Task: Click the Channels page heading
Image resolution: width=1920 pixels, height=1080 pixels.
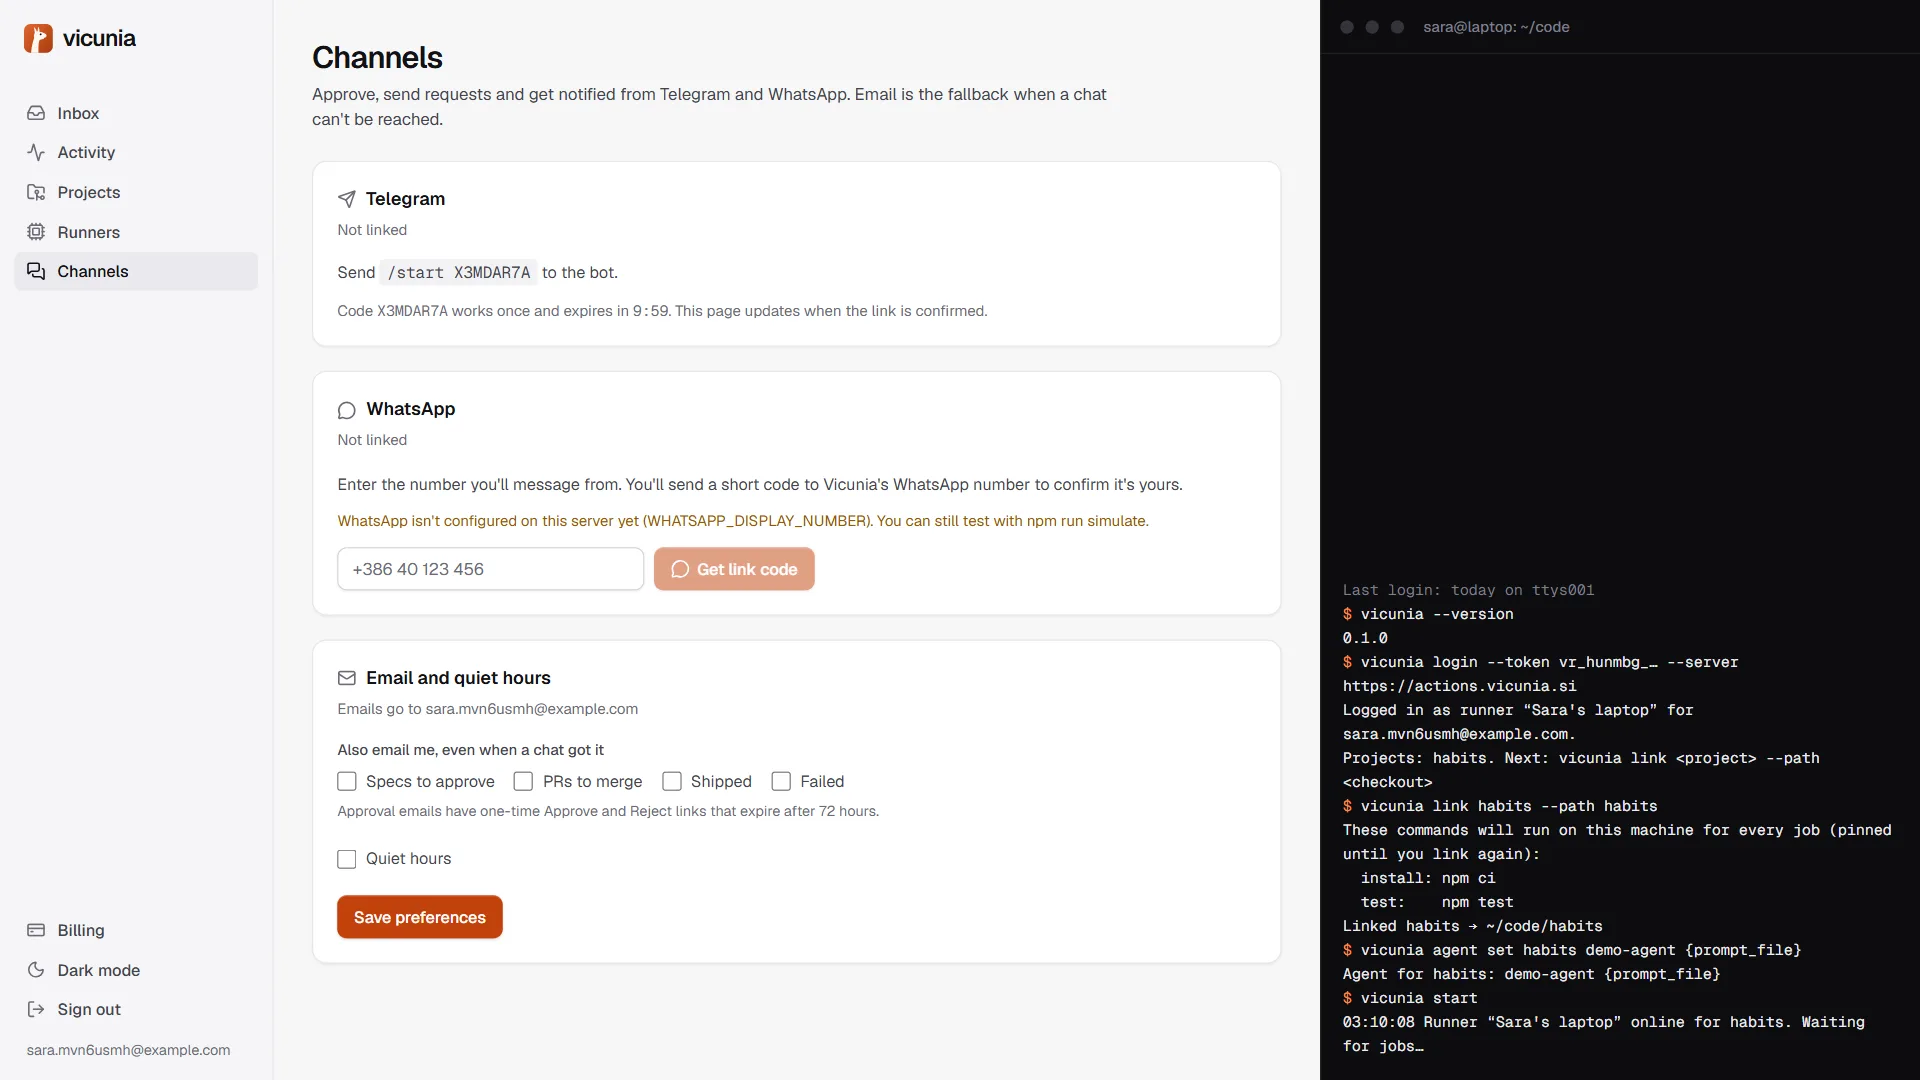Action: [x=377, y=58]
